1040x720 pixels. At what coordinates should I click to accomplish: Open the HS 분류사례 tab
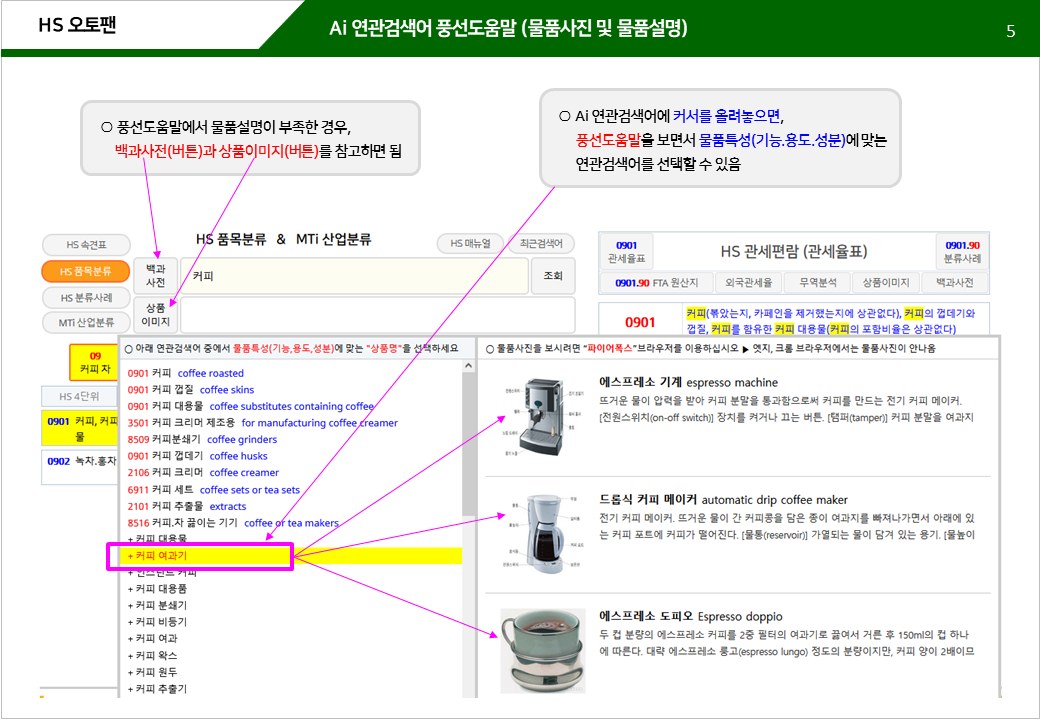click(x=86, y=298)
